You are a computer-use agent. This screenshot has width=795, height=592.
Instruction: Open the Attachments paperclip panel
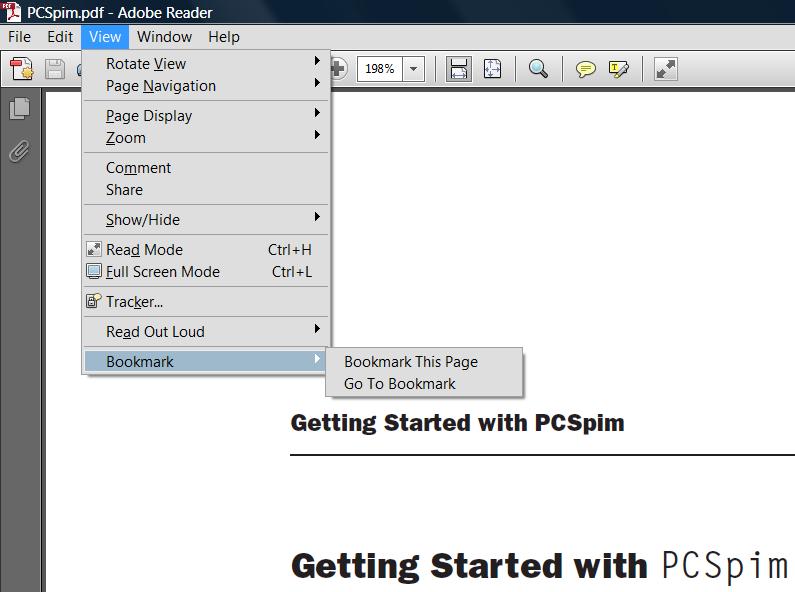pos(19,151)
